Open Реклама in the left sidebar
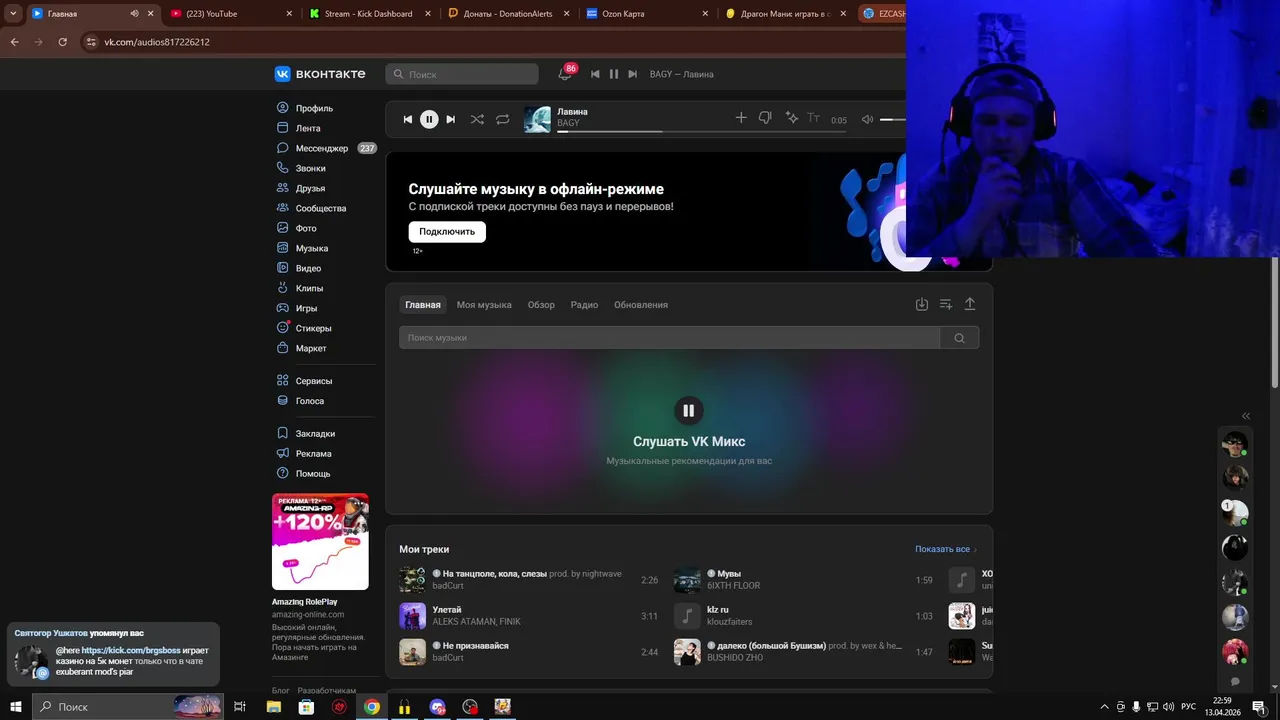The height and width of the screenshot is (720, 1280). pyautogui.click(x=313, y=454)
